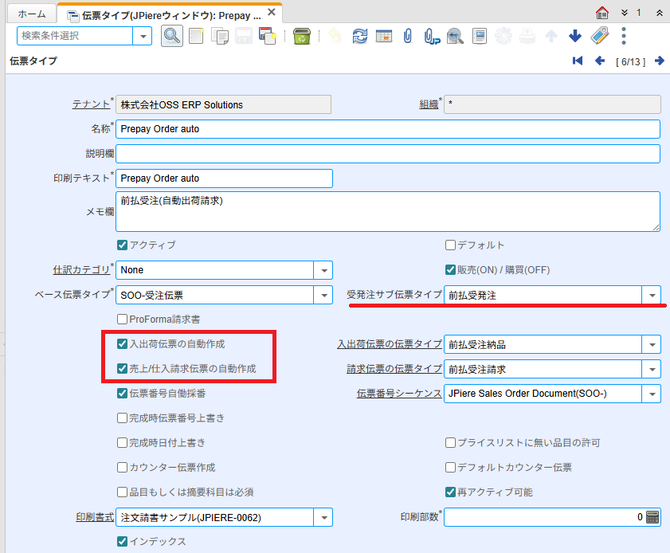The image size is (670, 553).
Task: Enable カウンター伝票作成 checkbox
Action: [x=122, y=467]
